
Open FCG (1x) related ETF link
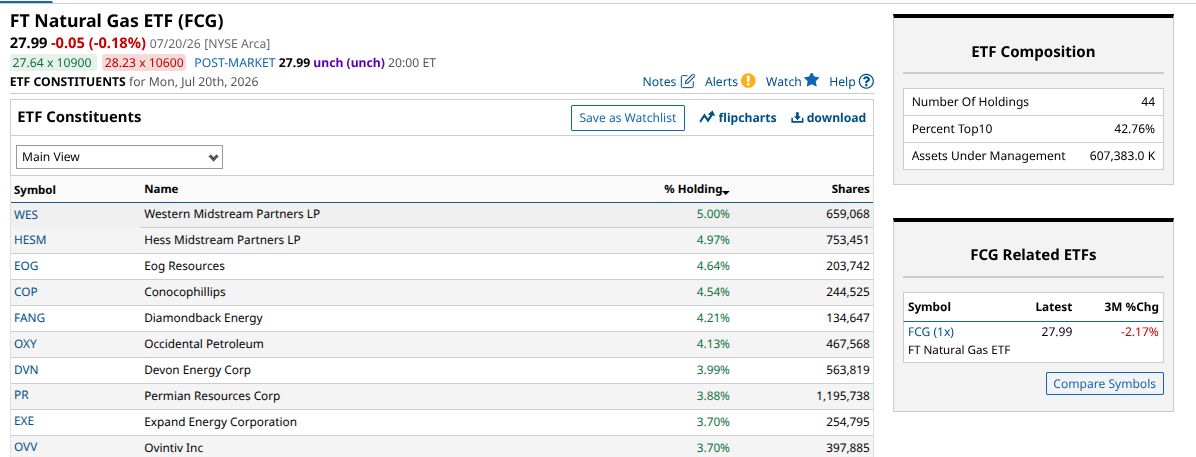931,331
